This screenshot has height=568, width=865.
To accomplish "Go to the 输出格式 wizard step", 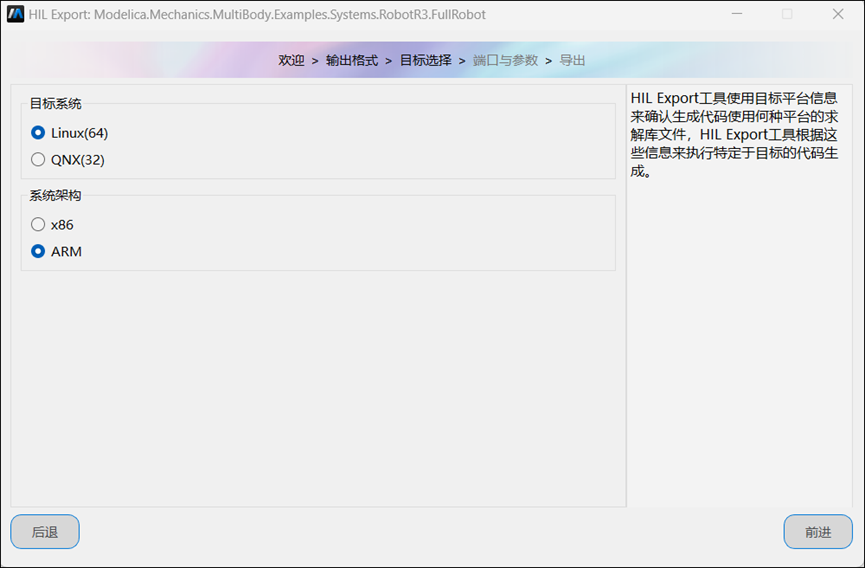I will pyautogui.click(x=352, y=60).
